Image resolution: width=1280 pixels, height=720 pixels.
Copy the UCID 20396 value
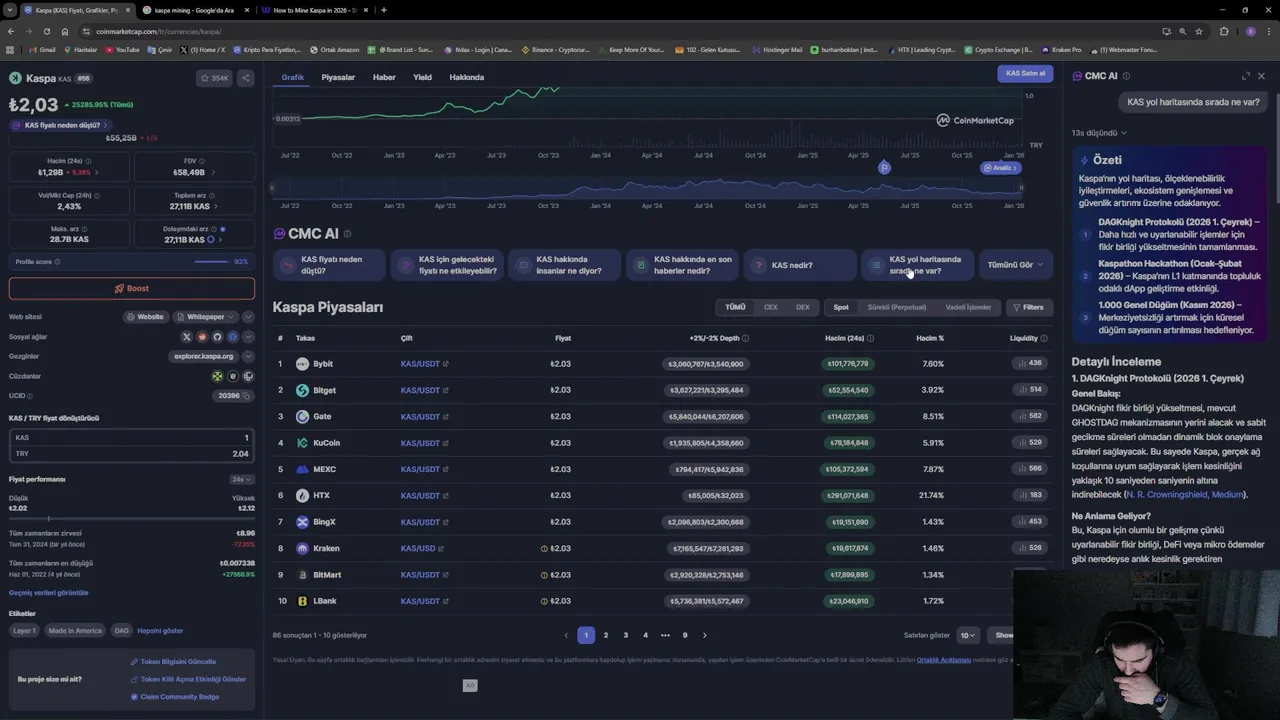[x=246, y=396]
